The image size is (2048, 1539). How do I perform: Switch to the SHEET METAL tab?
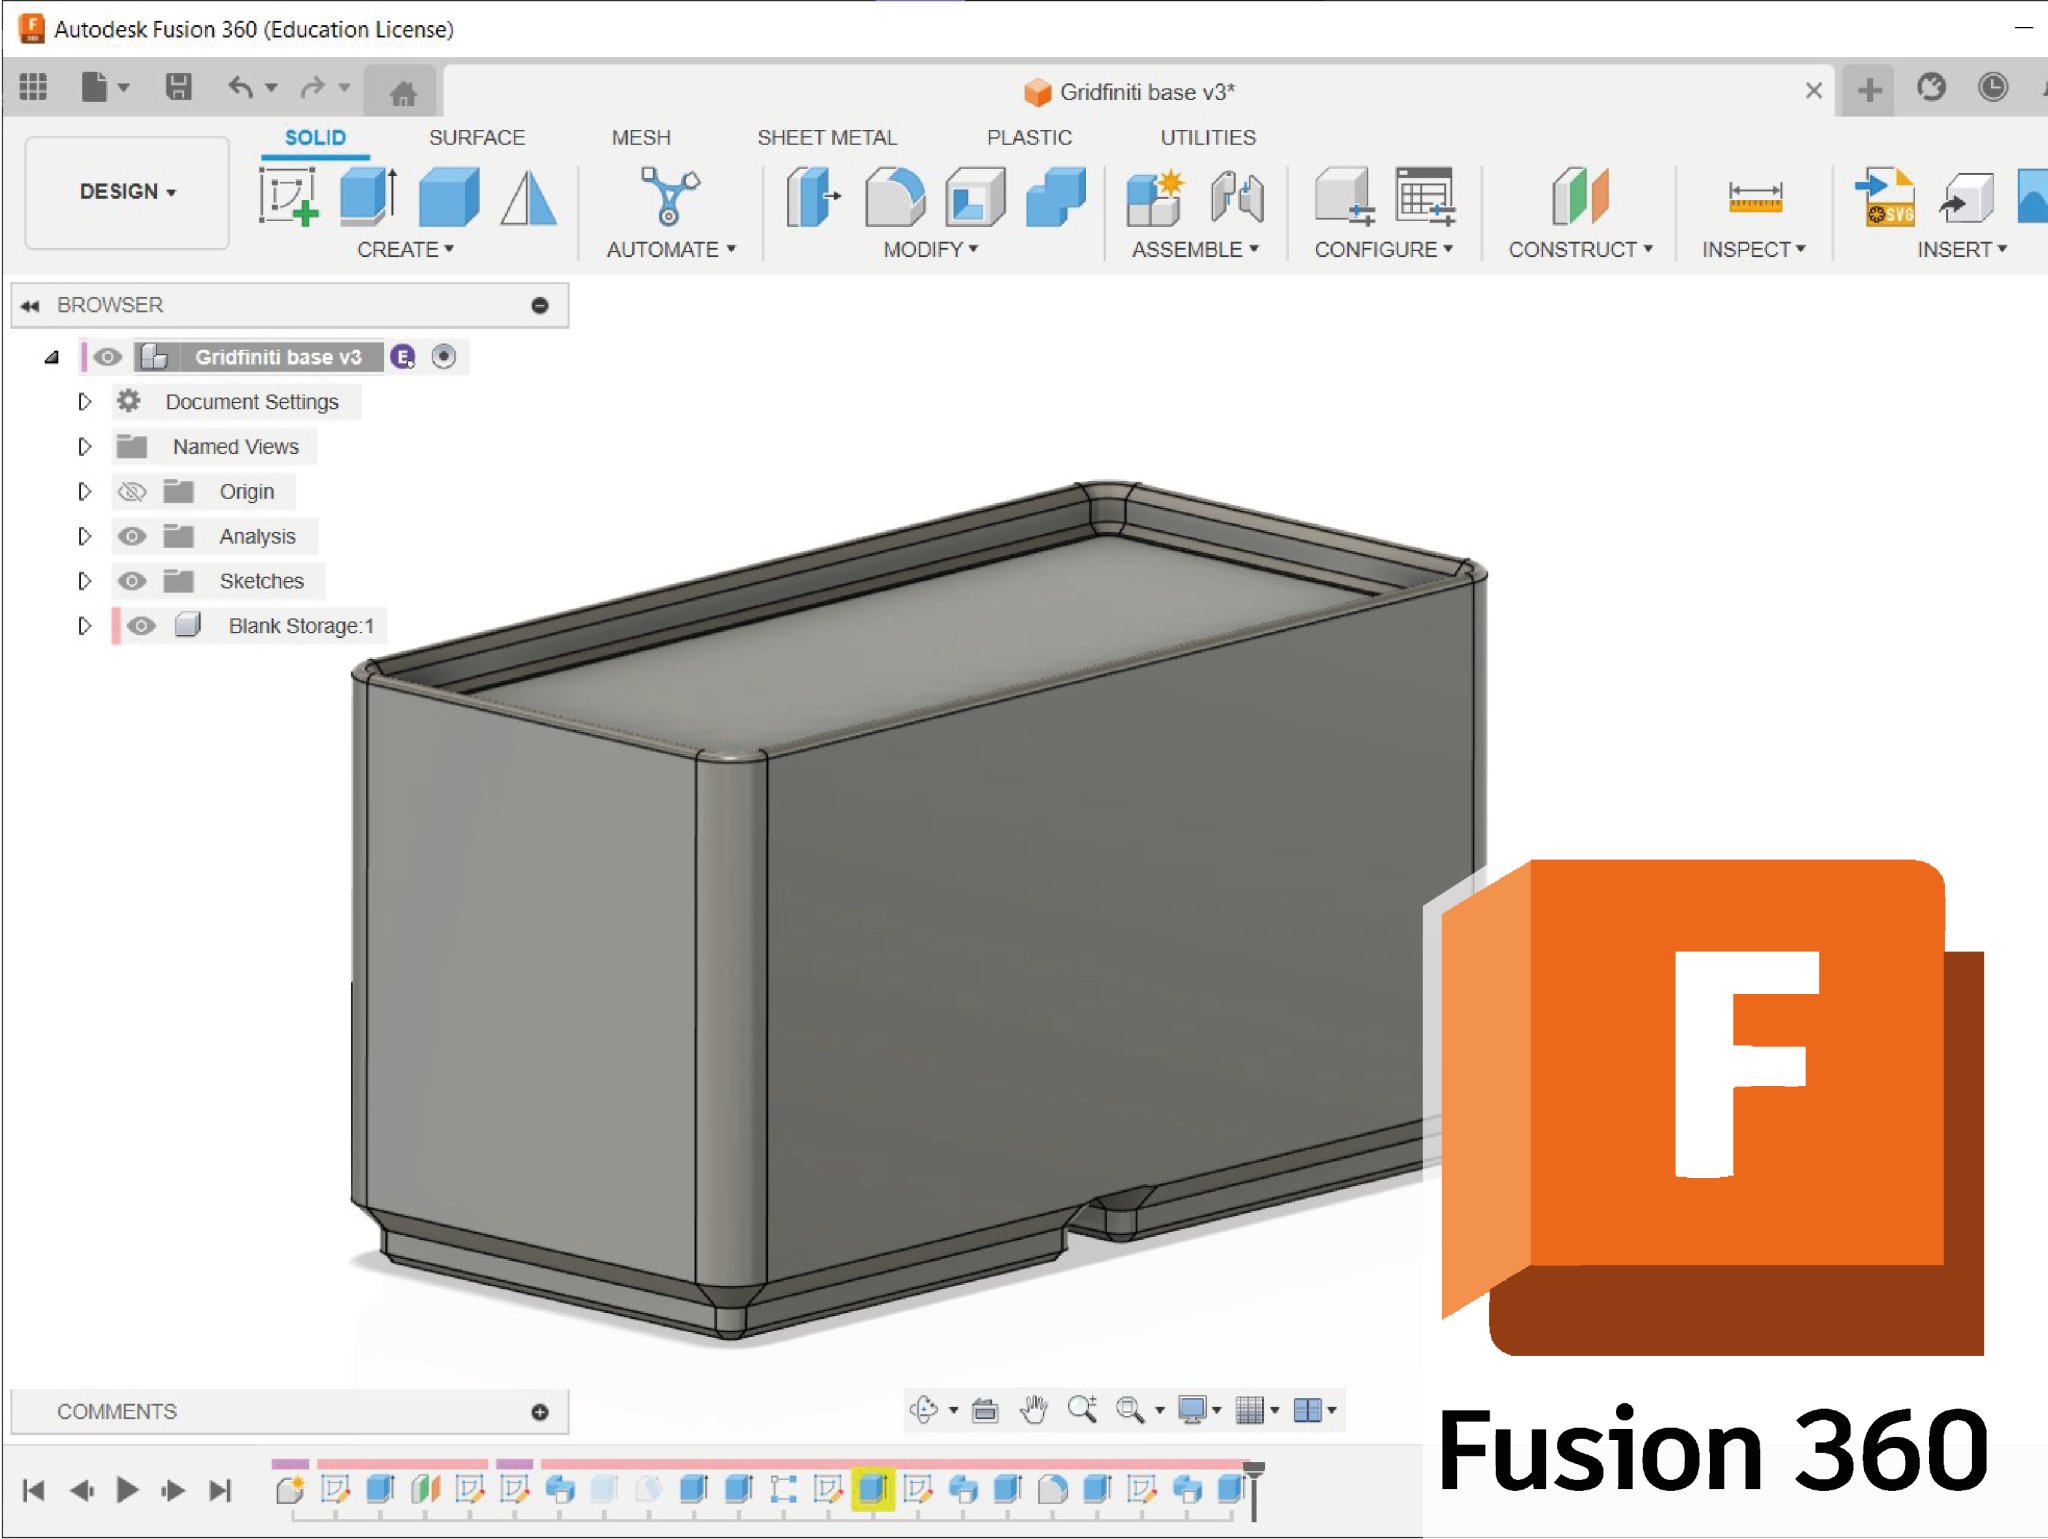click(826, 137)
